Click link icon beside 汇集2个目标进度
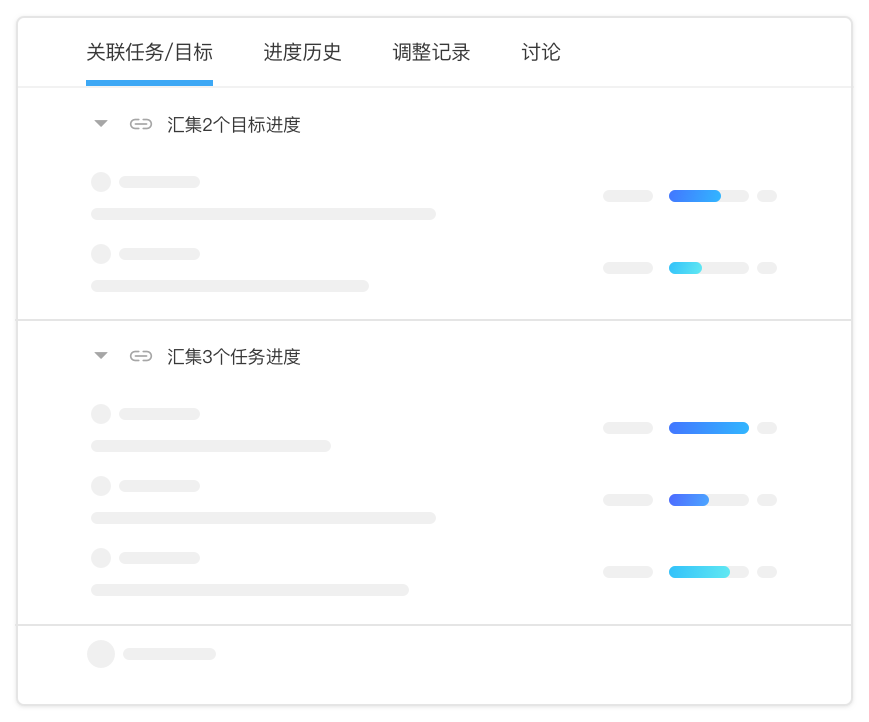The height and width of the screenshot is (722, 869). click(x=141, y=124)
